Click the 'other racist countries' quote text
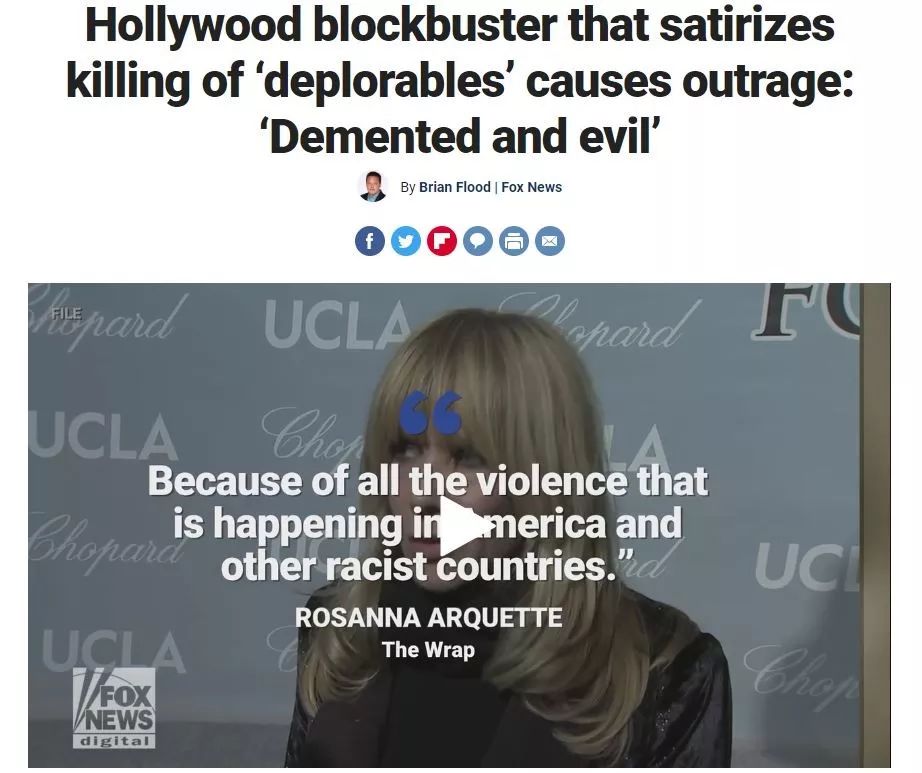Screen dimensions: 922x773 419,566
